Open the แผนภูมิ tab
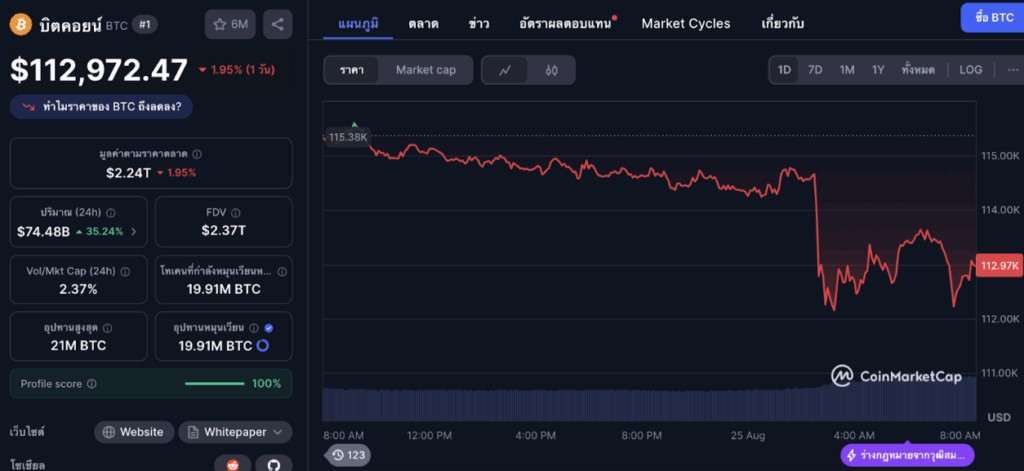 click(358, 24)
